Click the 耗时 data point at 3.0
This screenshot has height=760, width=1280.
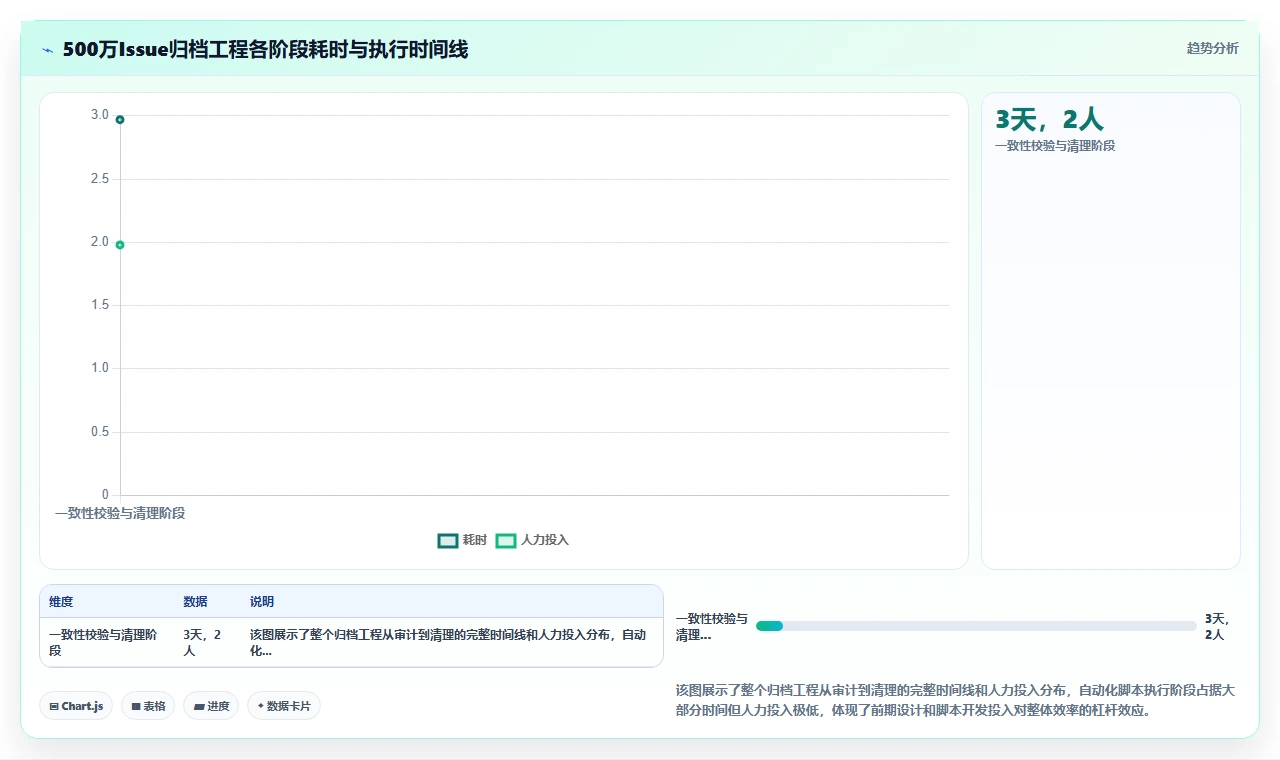120,119
